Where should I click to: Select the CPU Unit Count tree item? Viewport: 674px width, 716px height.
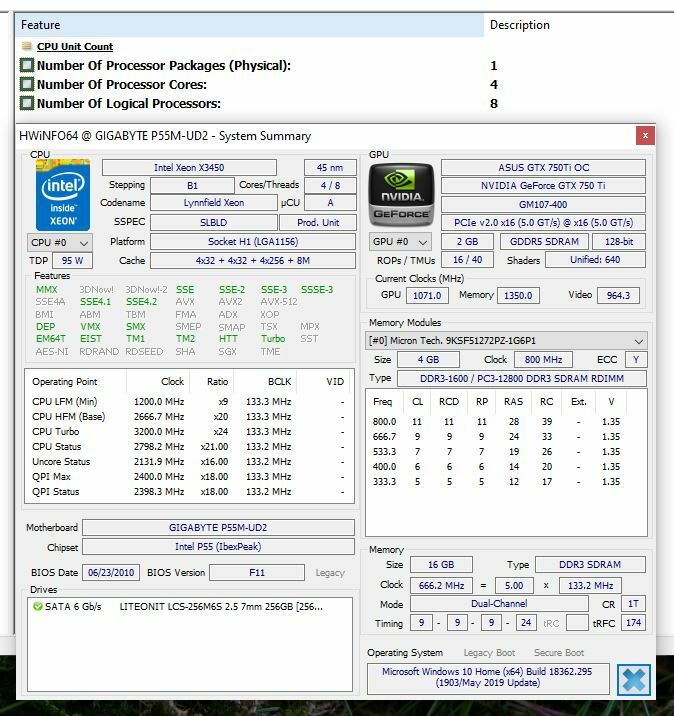click(x=75, y=46)
